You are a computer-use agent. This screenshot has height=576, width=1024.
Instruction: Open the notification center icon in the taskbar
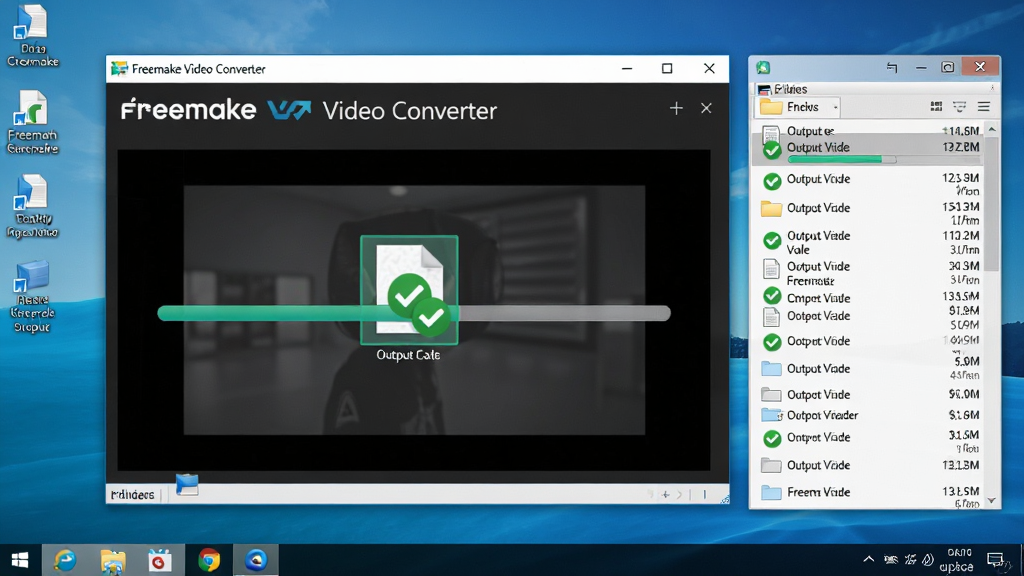(x=996, y=560)
